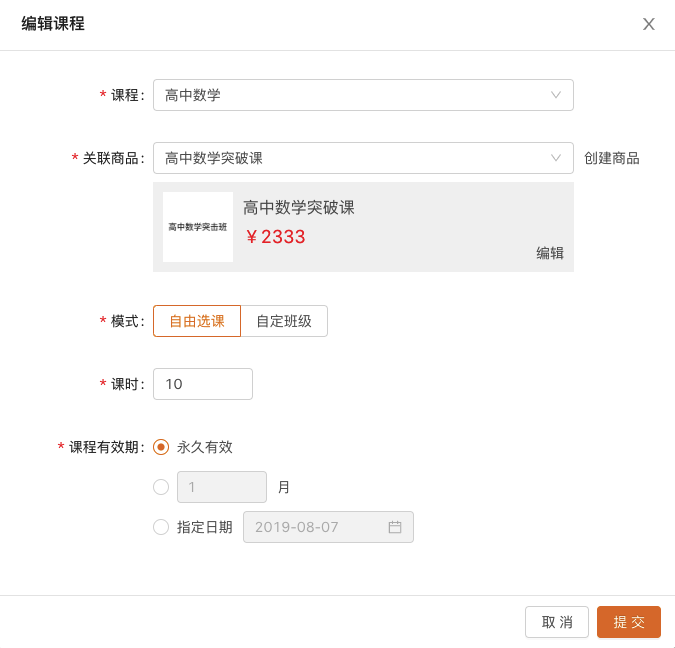Image resolution: width=675 pixels, height=648 pixels.
Task: Open the 课程 dropdown showing 高中数学
Action: [x=350, y=95]
